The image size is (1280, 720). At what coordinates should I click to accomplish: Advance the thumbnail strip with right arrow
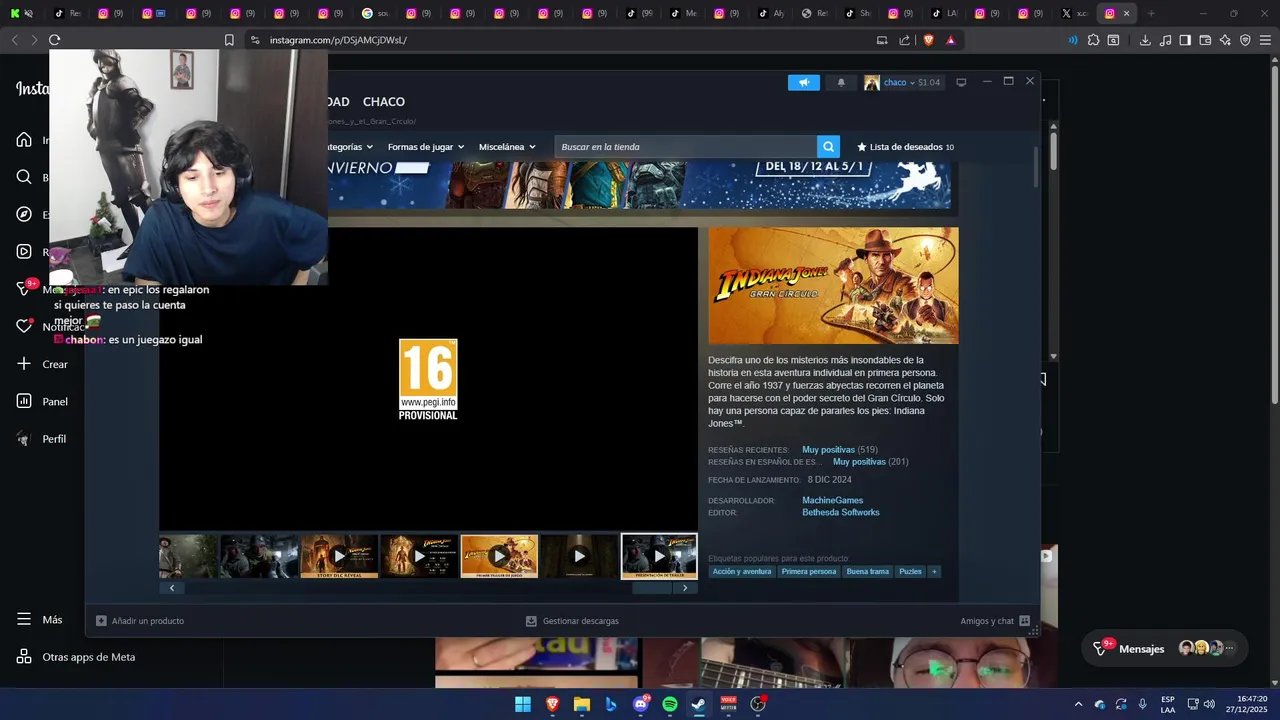click(x=685, y=588)
